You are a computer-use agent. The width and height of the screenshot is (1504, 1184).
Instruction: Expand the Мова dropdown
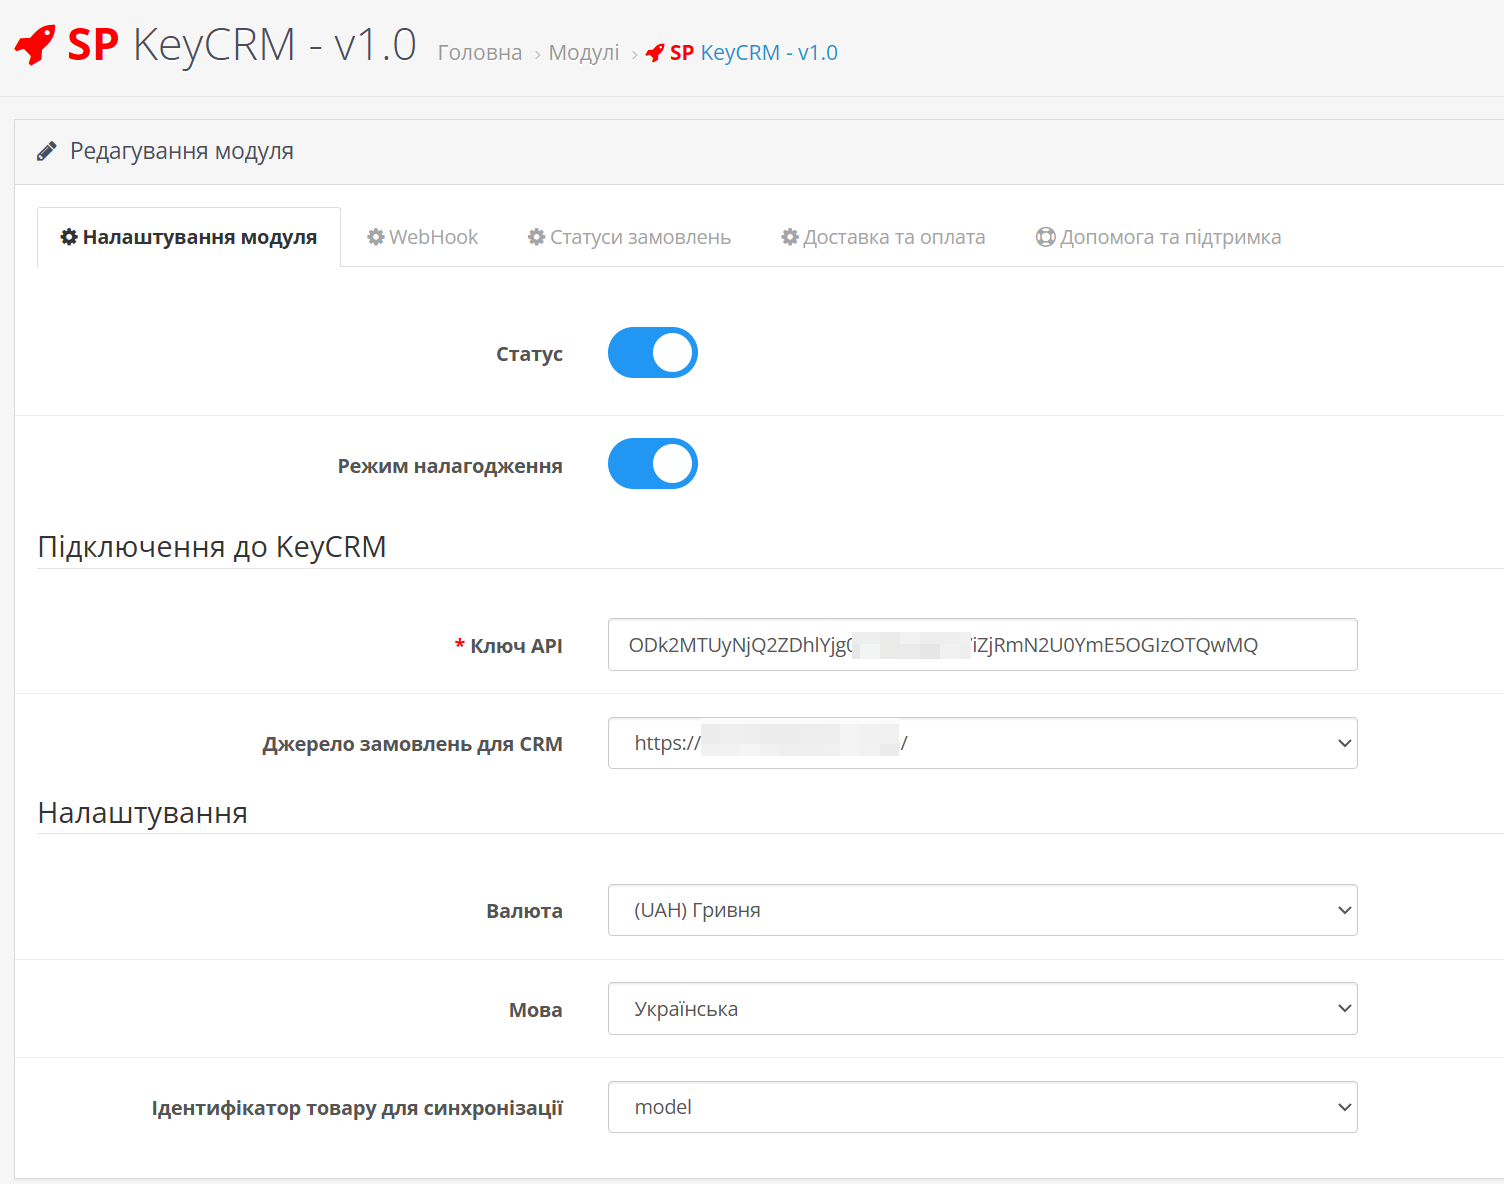983,1008
